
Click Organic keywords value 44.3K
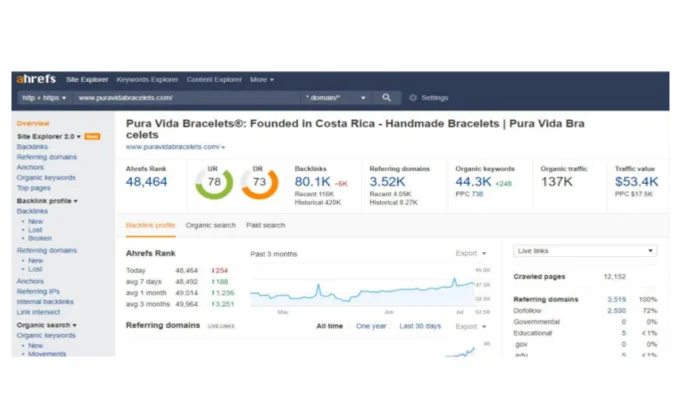pyautogui.click(x=473, y=182)
